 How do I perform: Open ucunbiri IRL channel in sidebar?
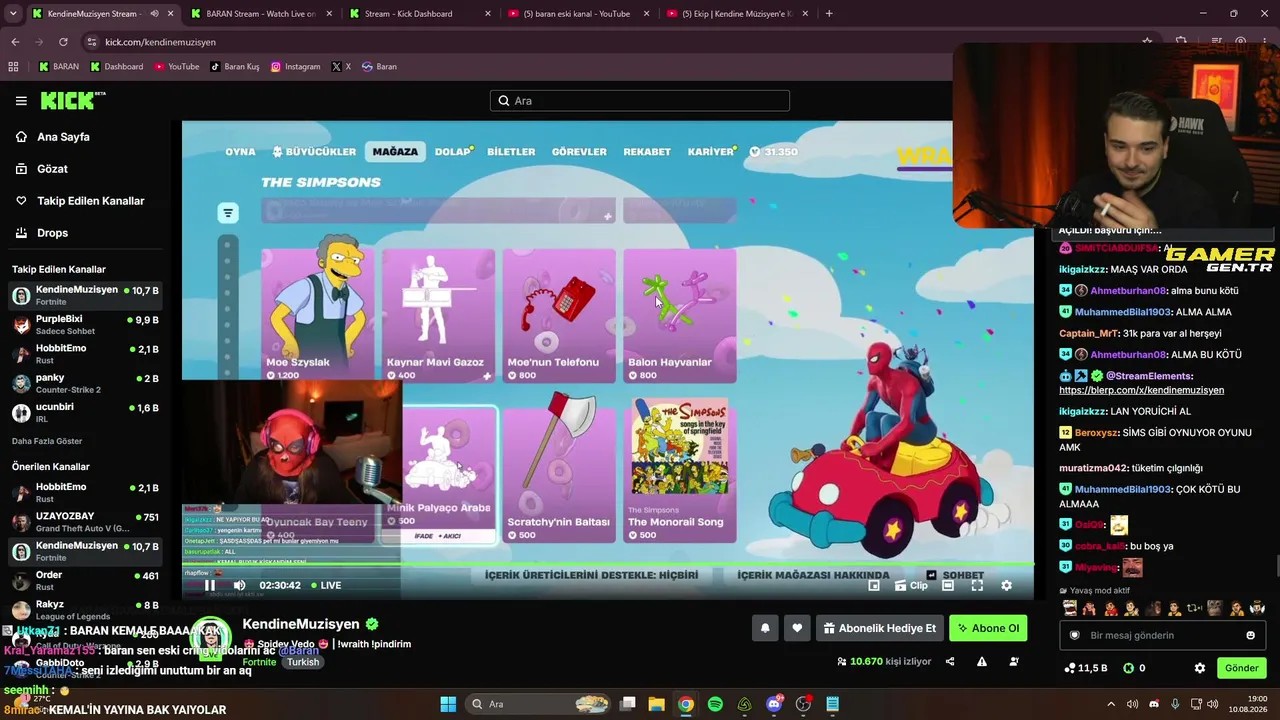coord(85,412)
